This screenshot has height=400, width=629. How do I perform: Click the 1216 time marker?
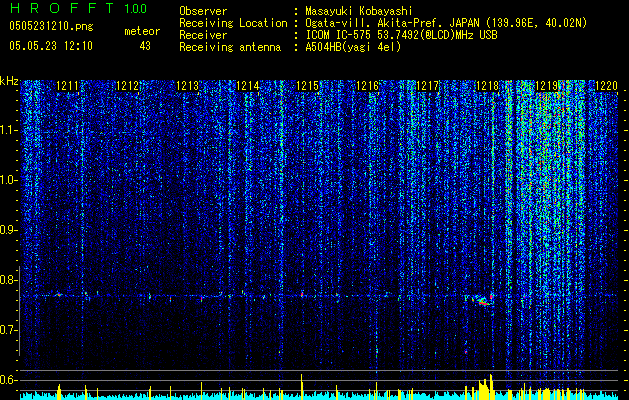[x=367, y=86]
